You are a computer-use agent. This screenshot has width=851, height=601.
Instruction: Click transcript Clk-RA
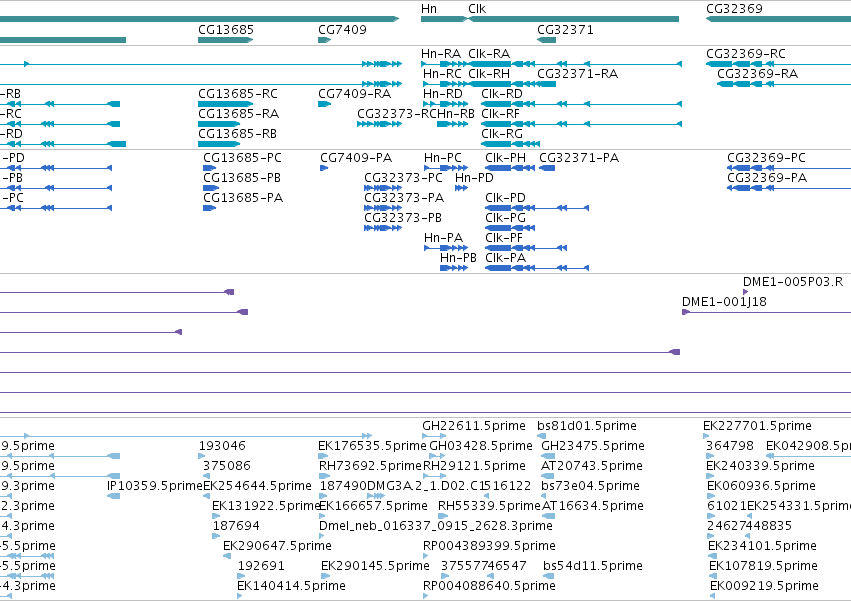point(489,54)
